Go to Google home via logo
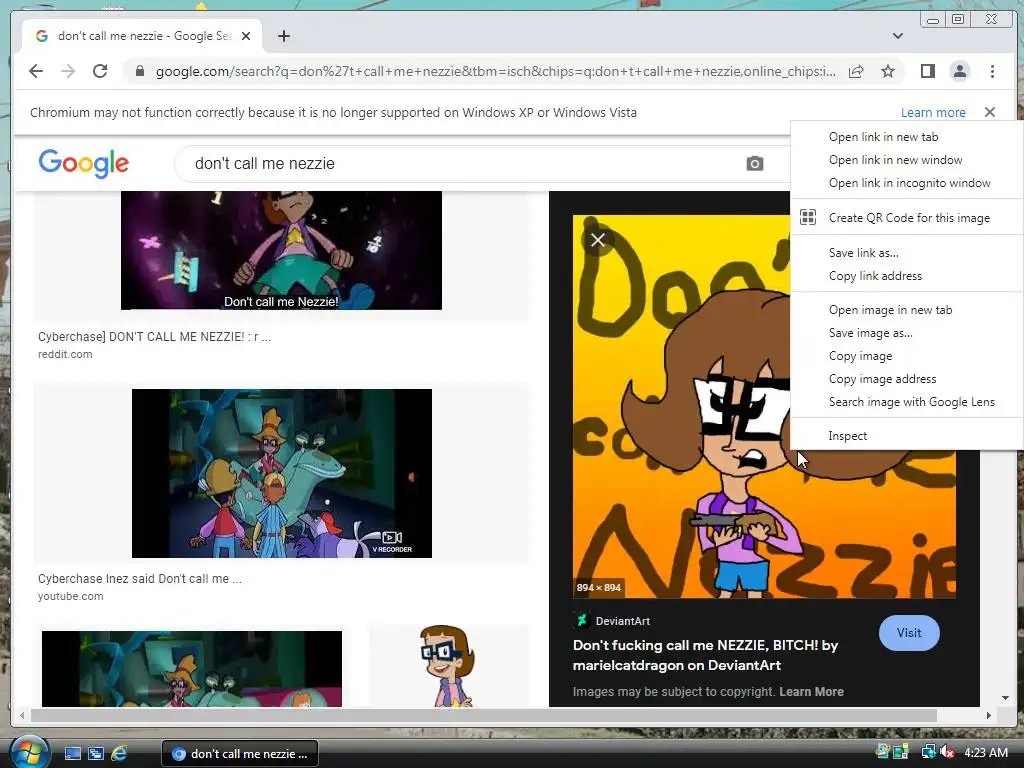Screen dimensions: 1024x768 [x=84, y=163]
